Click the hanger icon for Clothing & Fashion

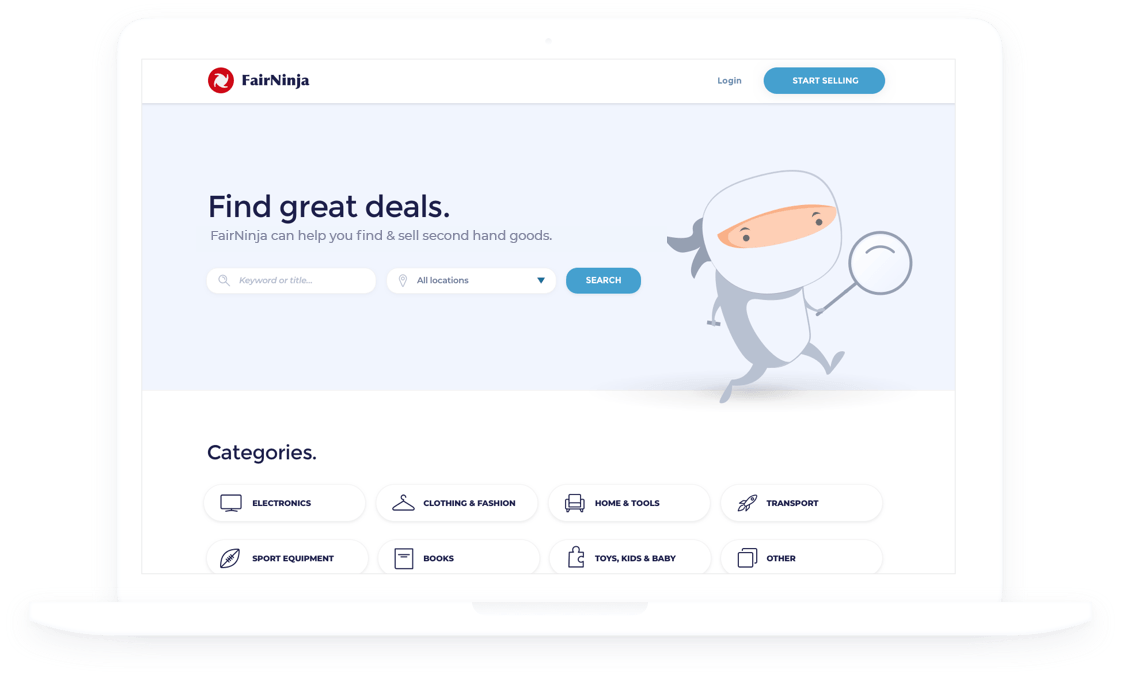click(403, 503)
